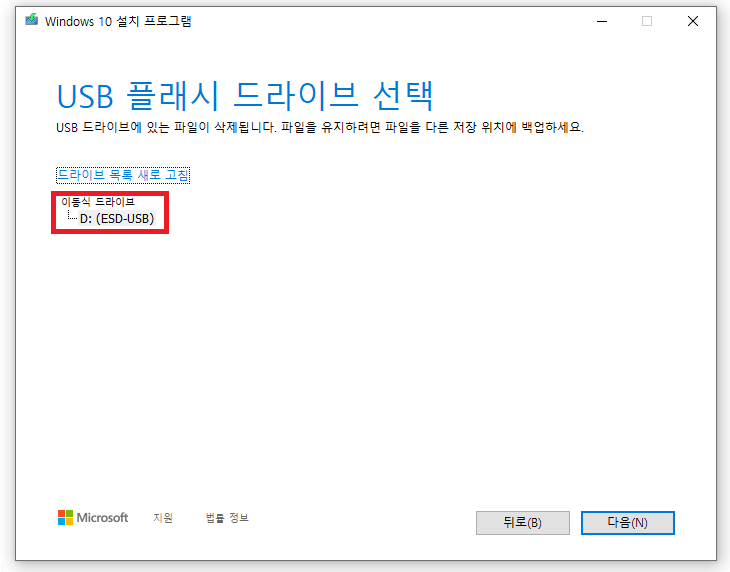Click the 다음(N) button
Viewport: 730px width, 572px height.
627,523
